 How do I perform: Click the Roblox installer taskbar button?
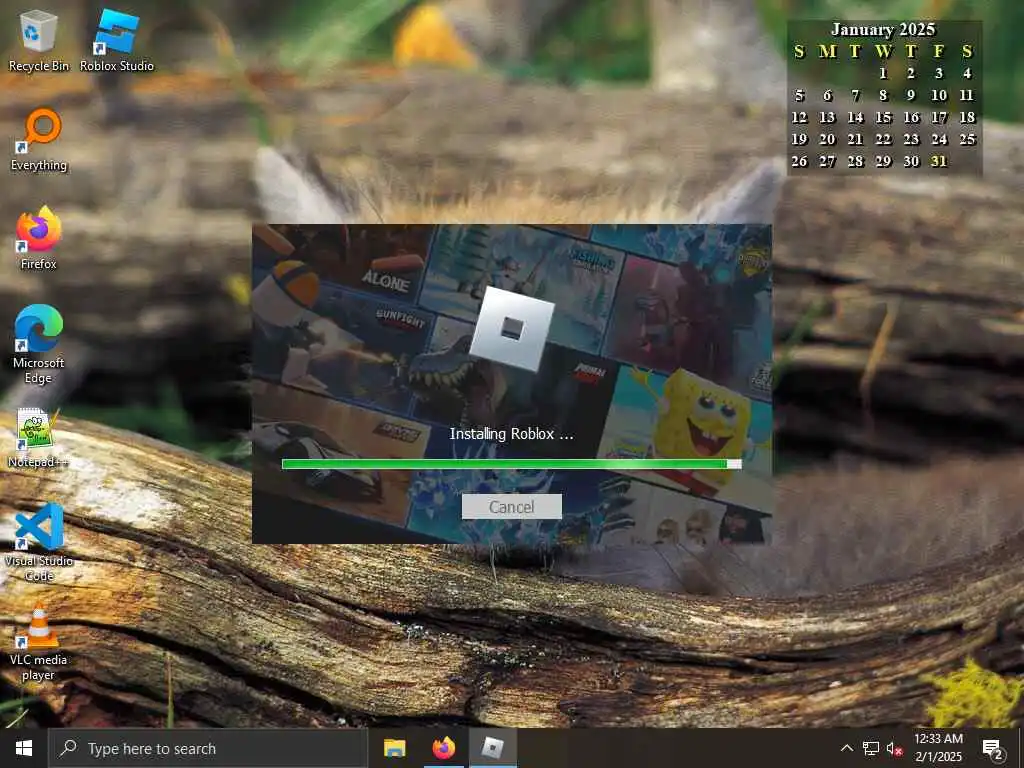pyautogui.click(x=492, y=748)
